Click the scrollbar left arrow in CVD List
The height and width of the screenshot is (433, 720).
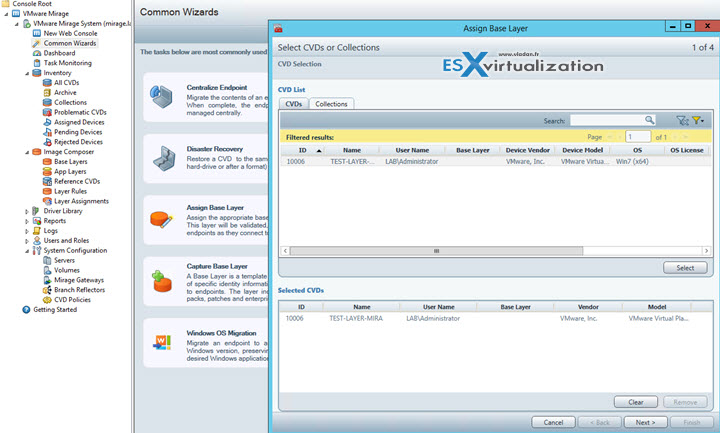coord(285,251)
